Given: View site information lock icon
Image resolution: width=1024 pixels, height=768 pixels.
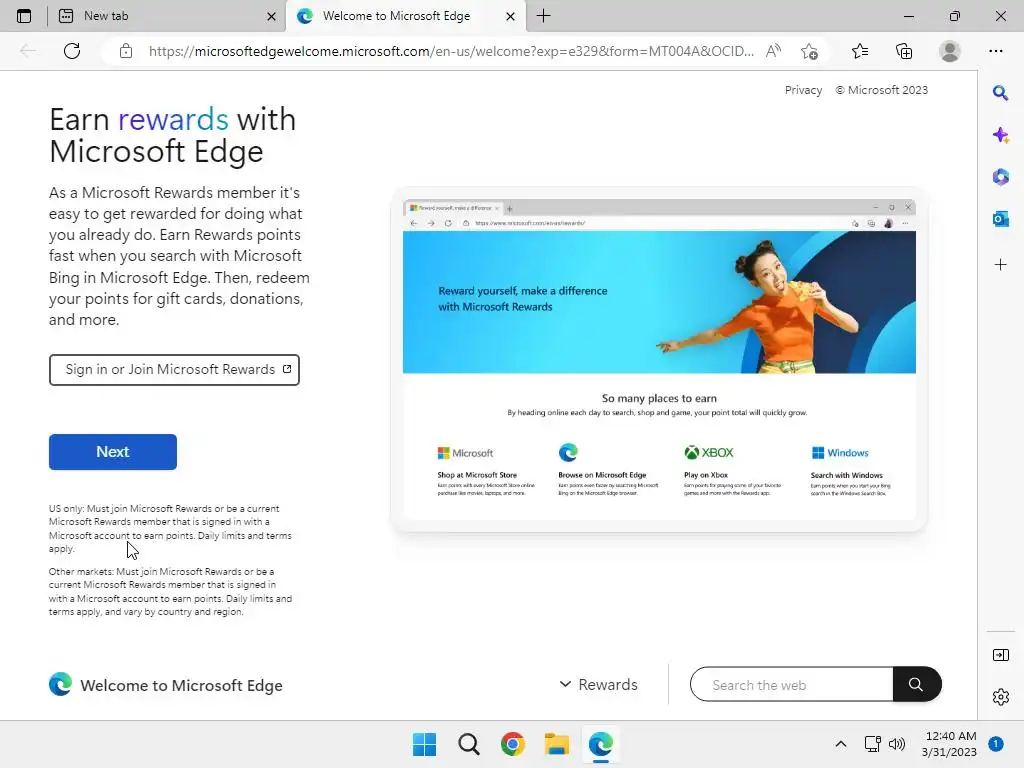Looking at the screenshot, I should 126,51.
